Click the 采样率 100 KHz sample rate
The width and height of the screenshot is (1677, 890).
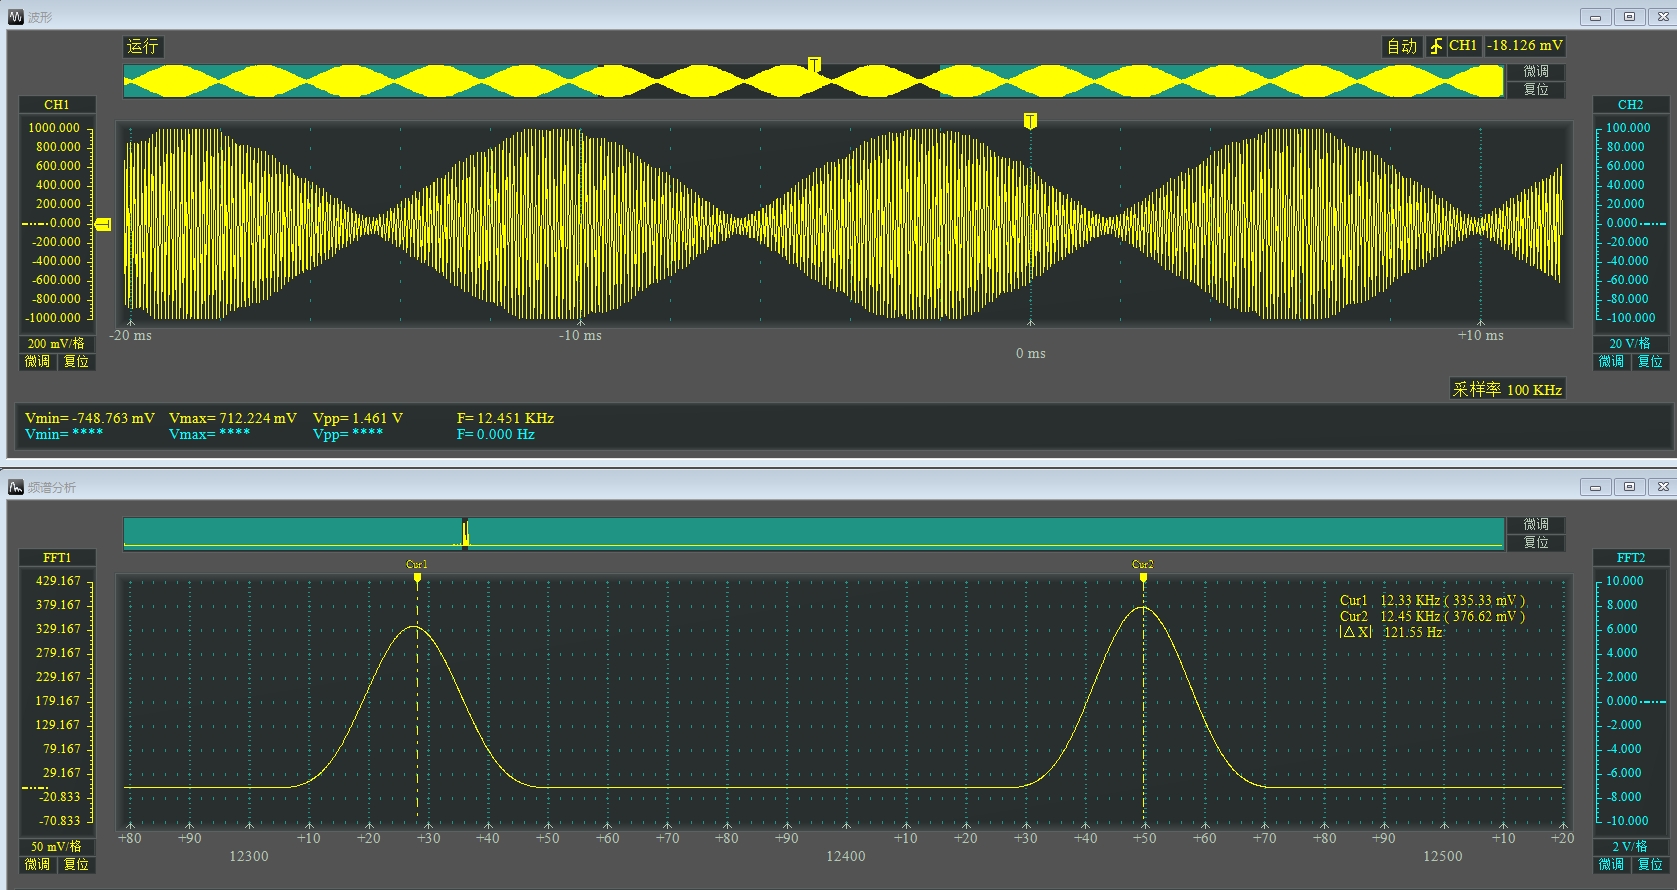[x=1507, y=389]
